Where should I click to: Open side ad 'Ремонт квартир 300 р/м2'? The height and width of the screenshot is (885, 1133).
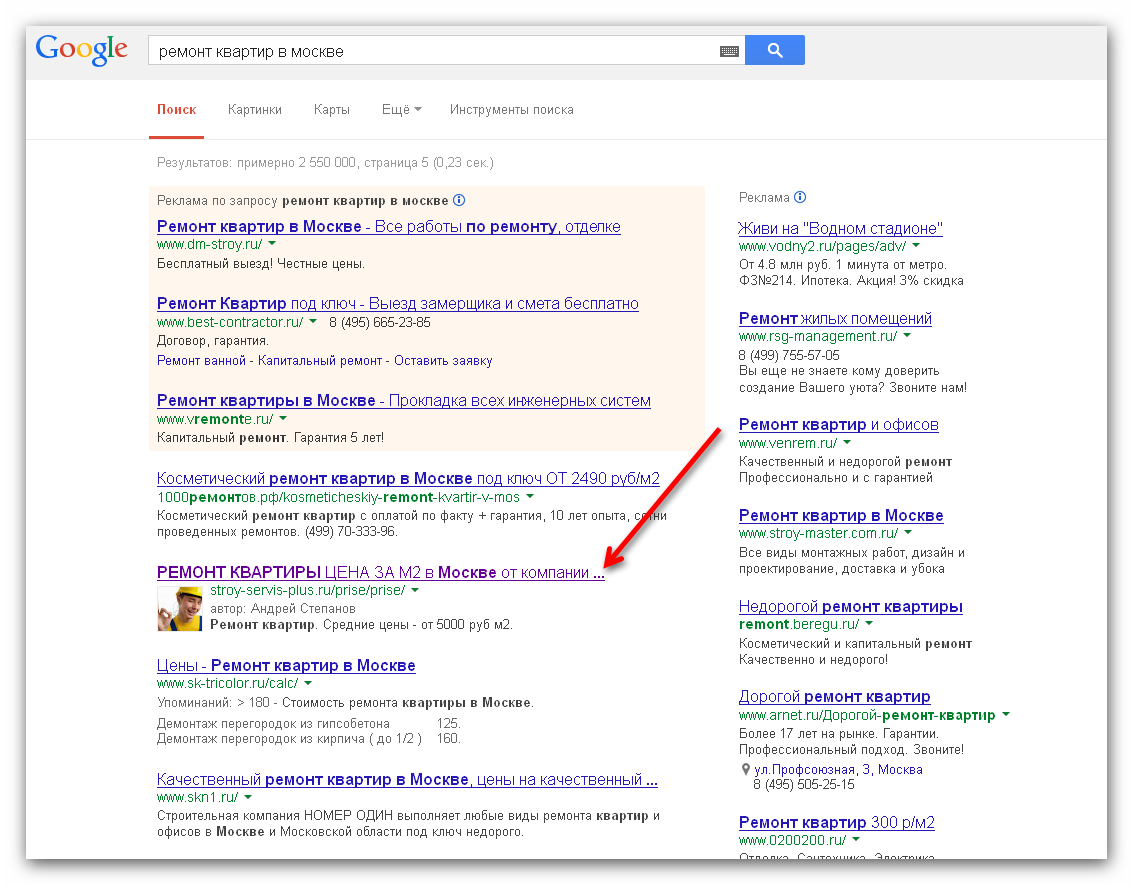(837, 822)
